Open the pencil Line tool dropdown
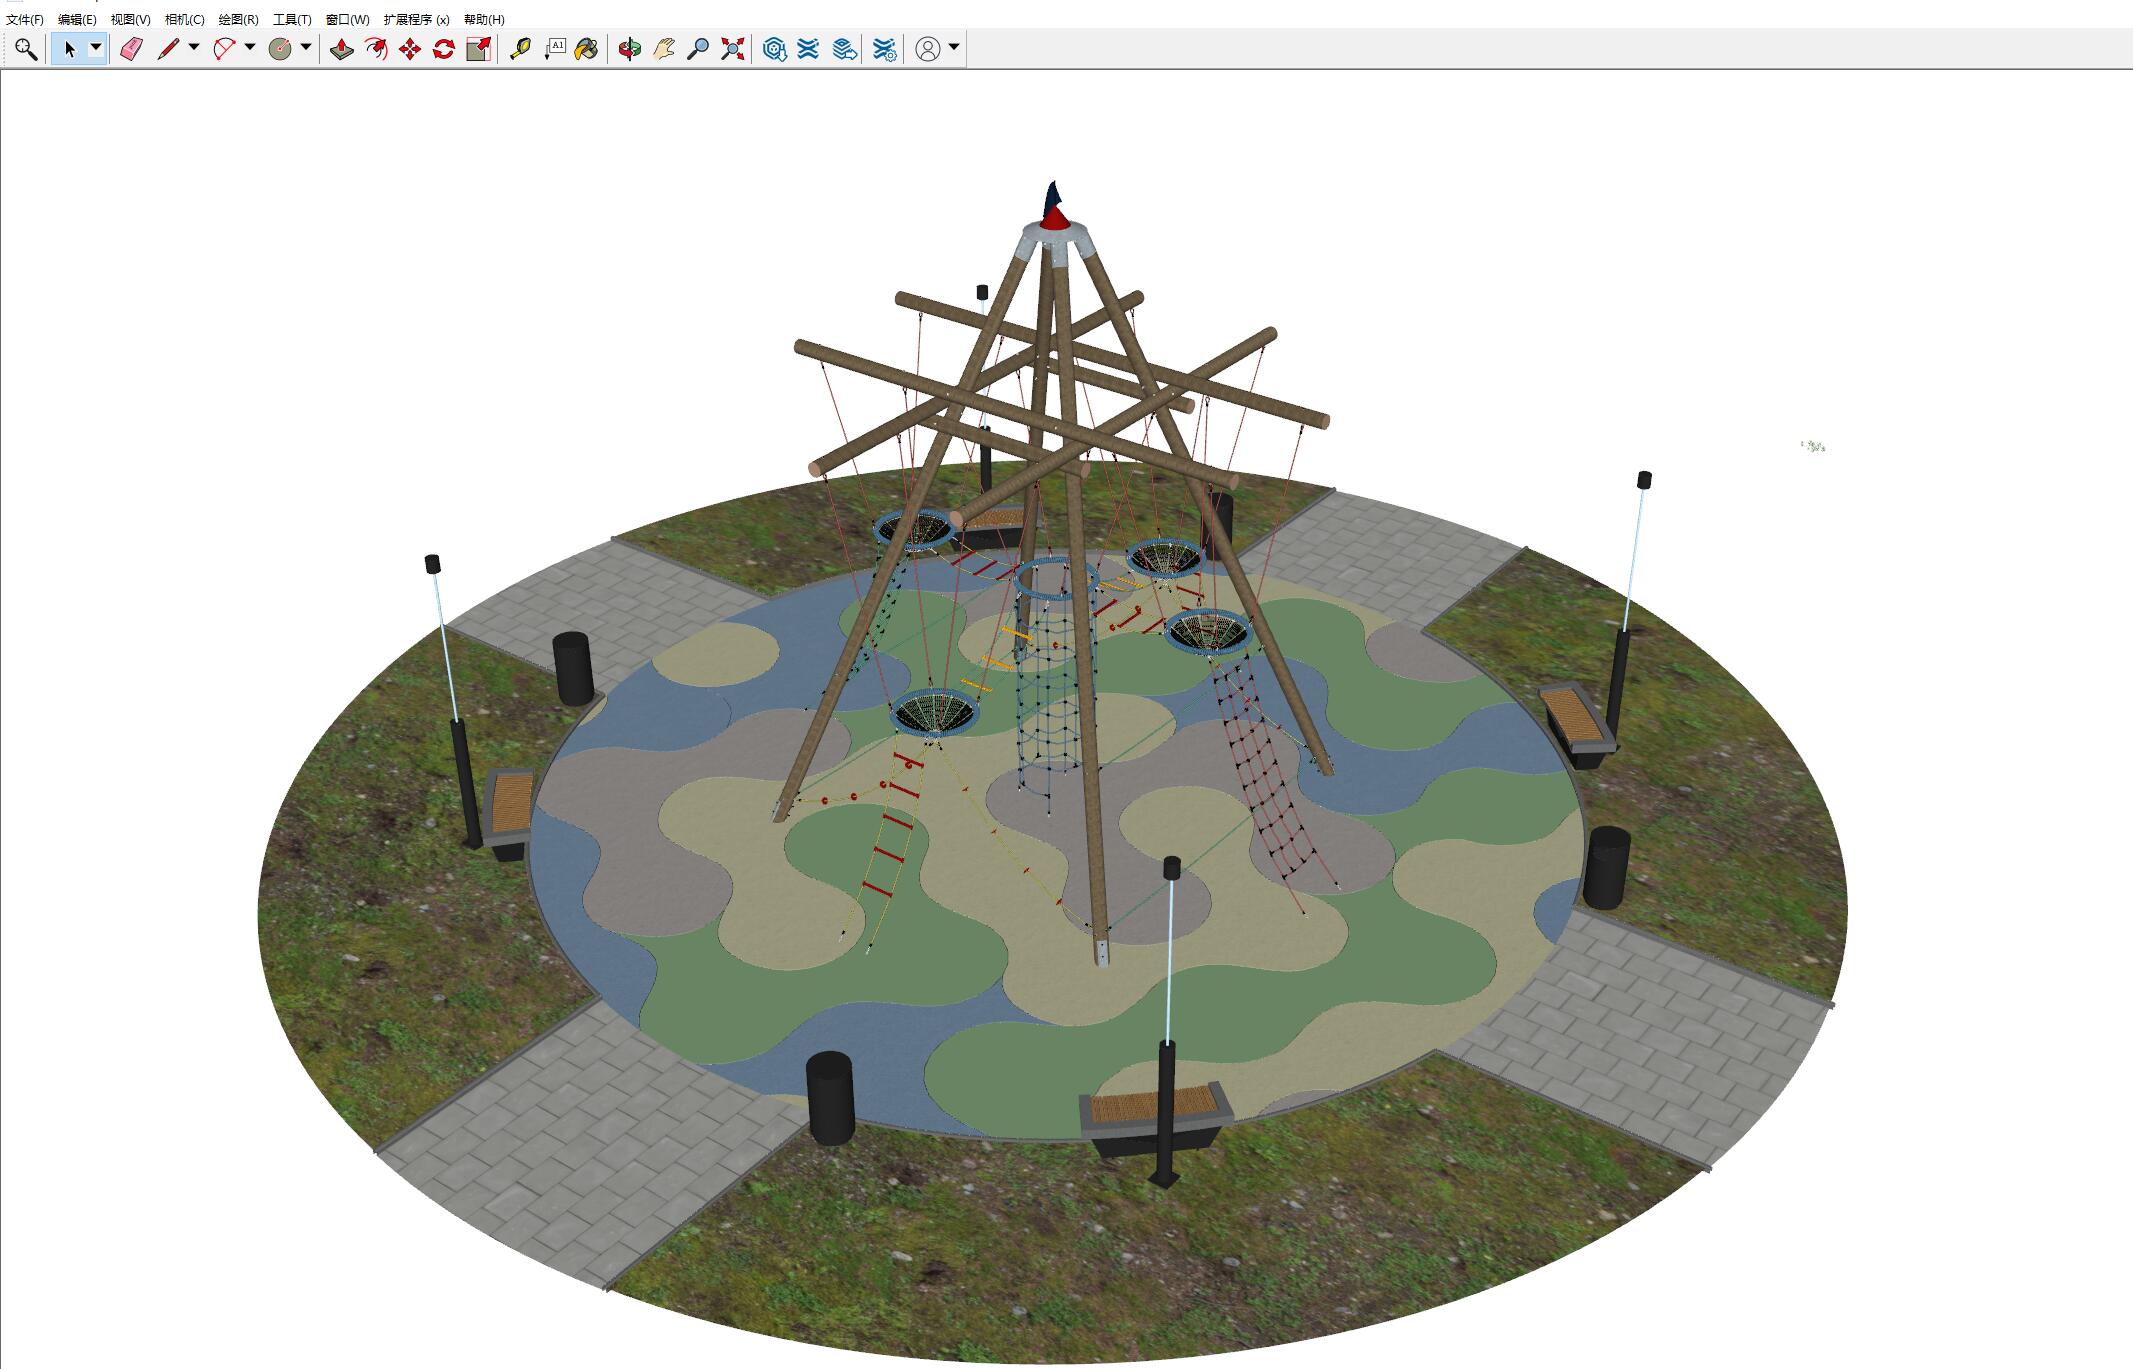 (194, 47)
